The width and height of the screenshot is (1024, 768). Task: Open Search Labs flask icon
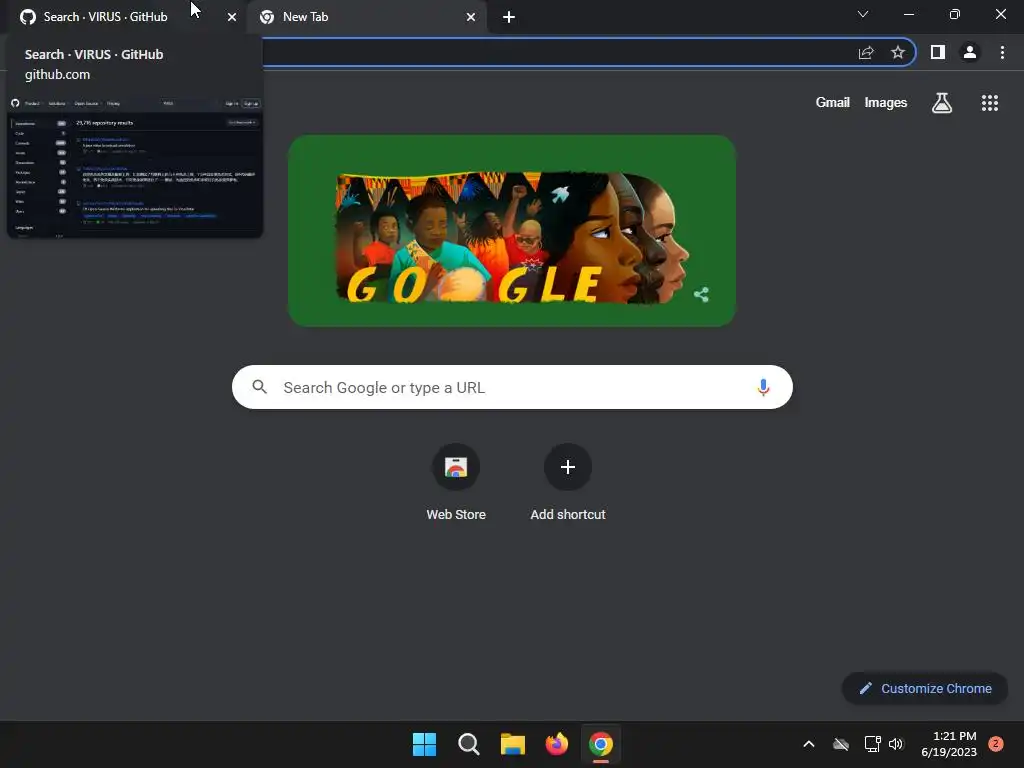[x=942, y=103]
